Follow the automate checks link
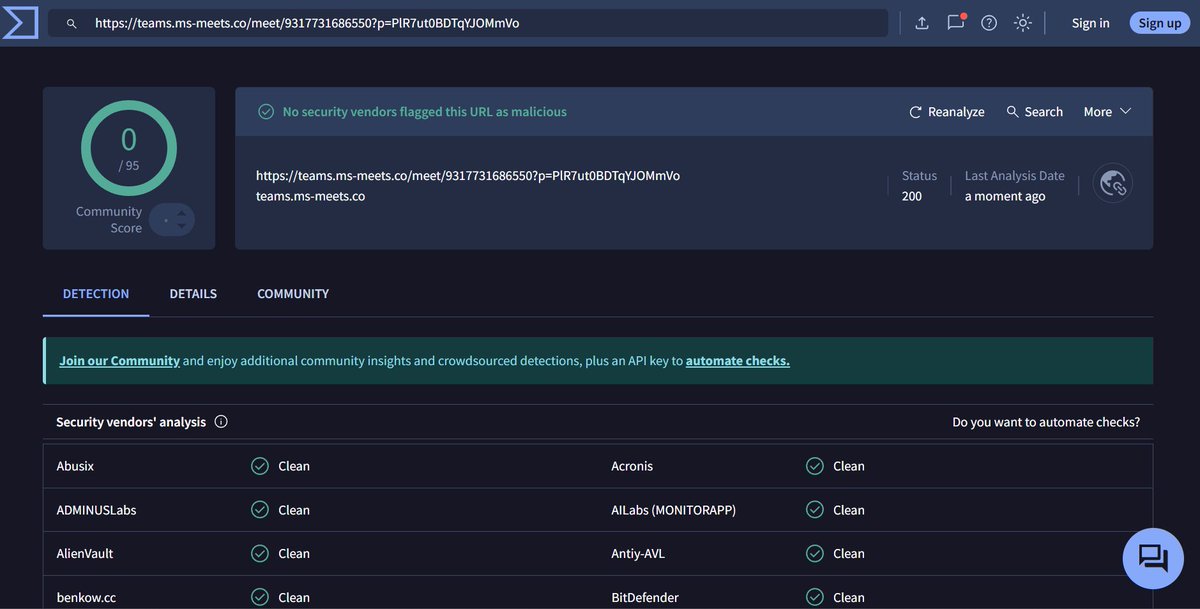The image size is (1200, 609). pos(738,361)
